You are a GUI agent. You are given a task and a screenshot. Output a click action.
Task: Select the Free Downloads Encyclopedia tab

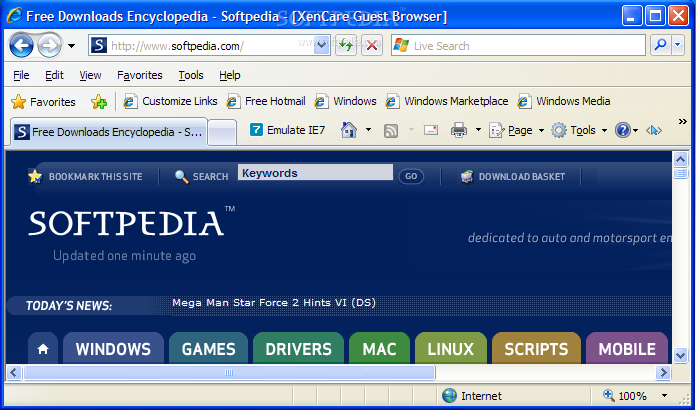tap(107, 132)
